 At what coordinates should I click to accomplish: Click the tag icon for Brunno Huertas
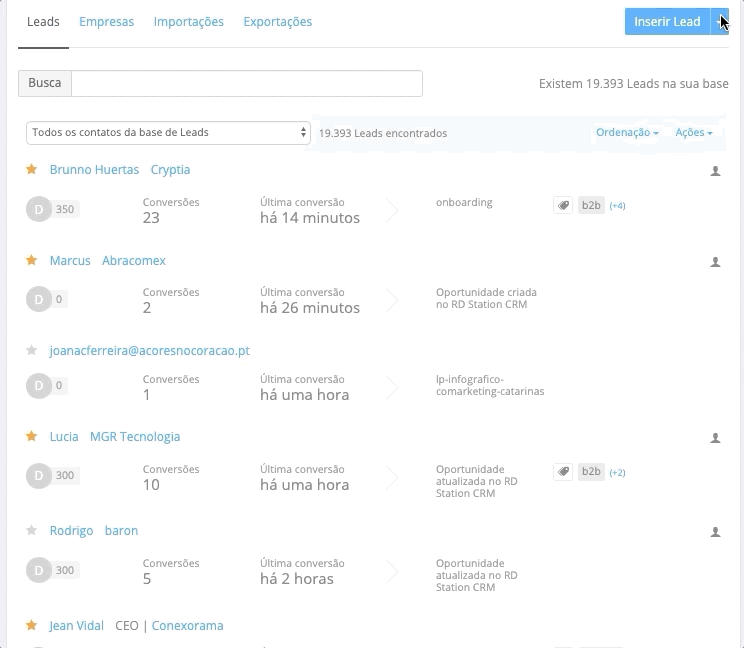click(x=563, y=206)
